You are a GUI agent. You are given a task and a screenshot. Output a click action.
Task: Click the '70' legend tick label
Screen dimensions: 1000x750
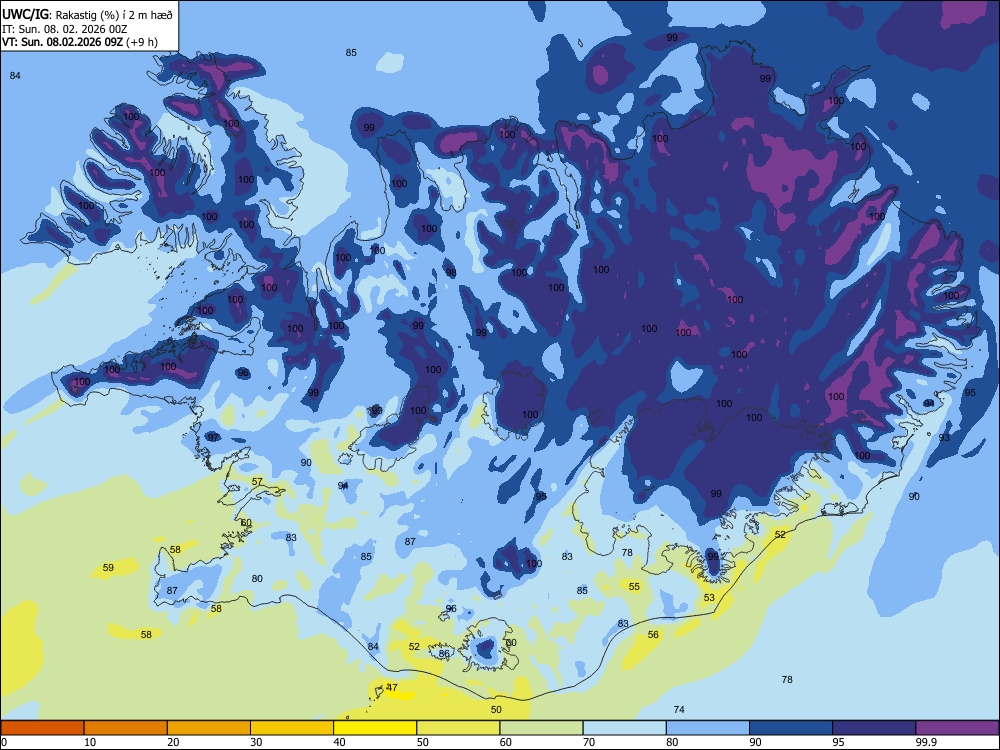589,742
